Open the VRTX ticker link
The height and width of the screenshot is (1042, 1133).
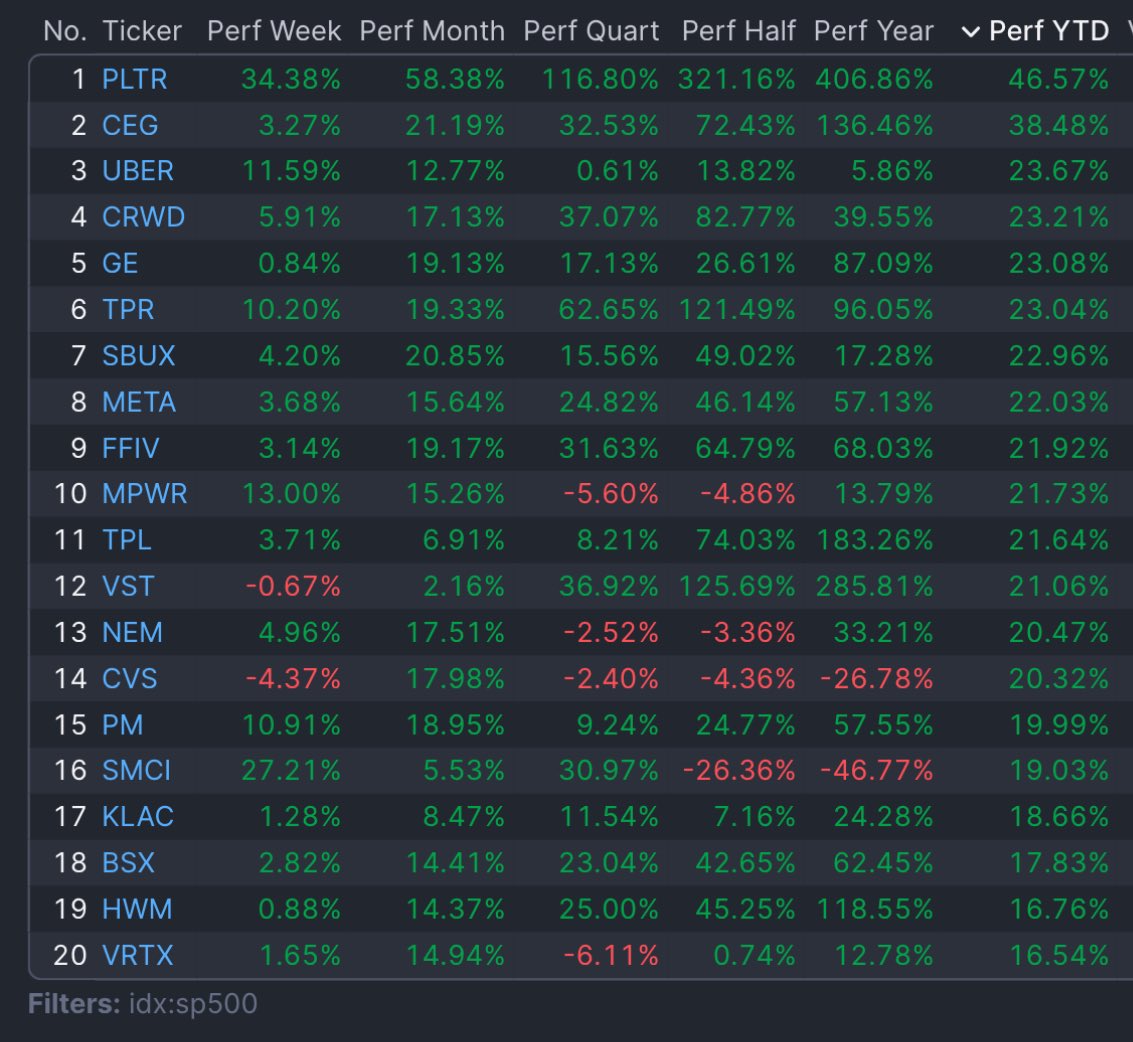coord(138,955)
